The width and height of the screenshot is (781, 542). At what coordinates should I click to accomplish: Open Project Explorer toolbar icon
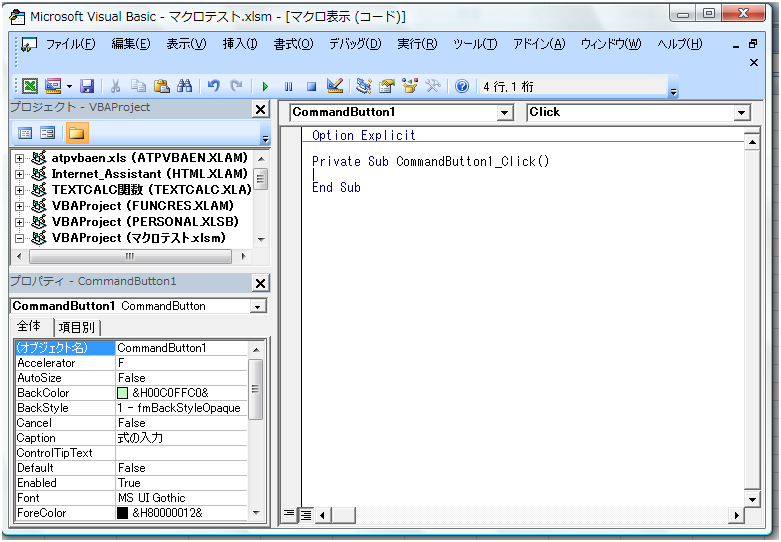click(x=364, y=86)
